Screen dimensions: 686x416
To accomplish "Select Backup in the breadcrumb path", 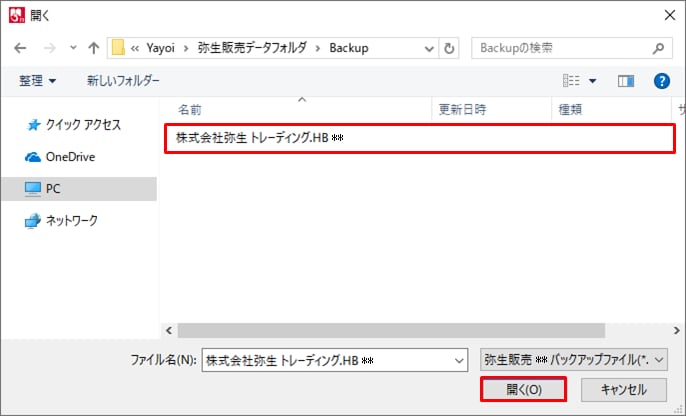I will point(349,48).
